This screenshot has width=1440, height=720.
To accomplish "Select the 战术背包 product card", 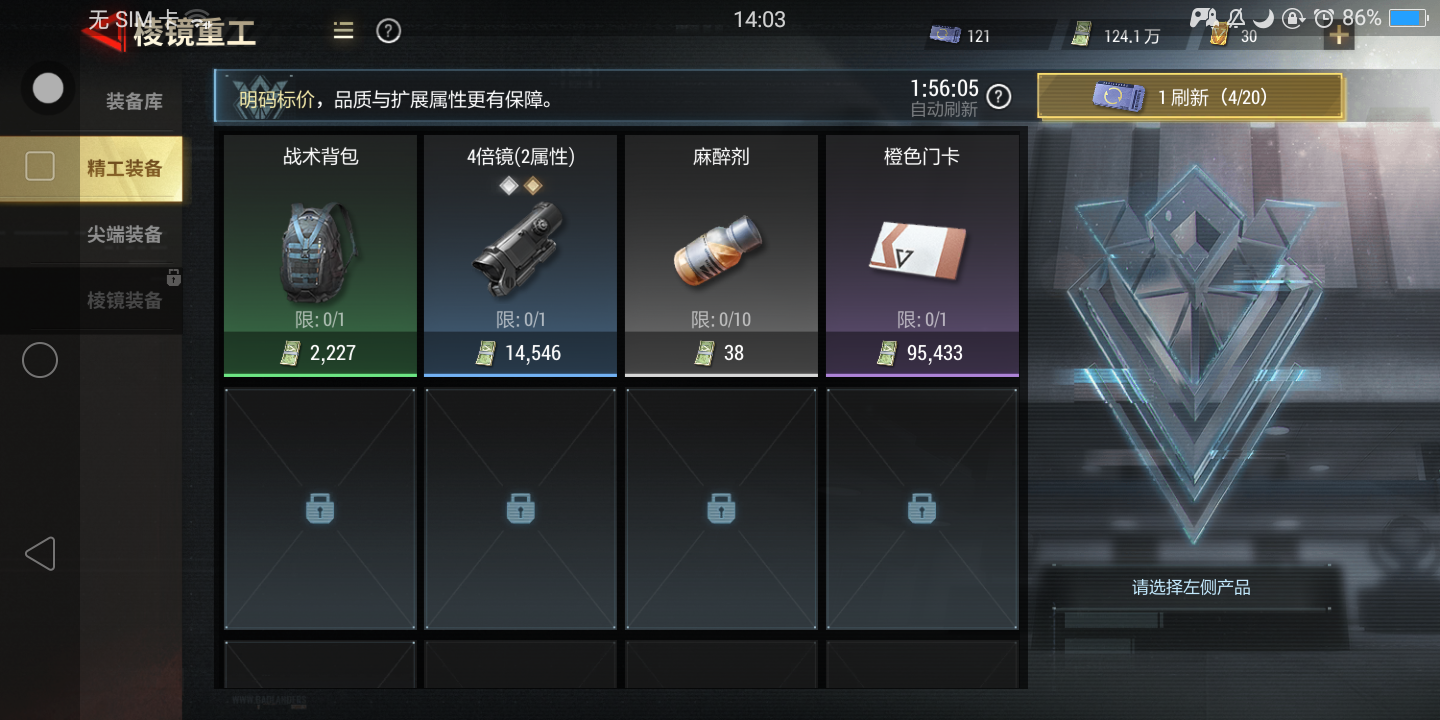I will pos(320,256).
